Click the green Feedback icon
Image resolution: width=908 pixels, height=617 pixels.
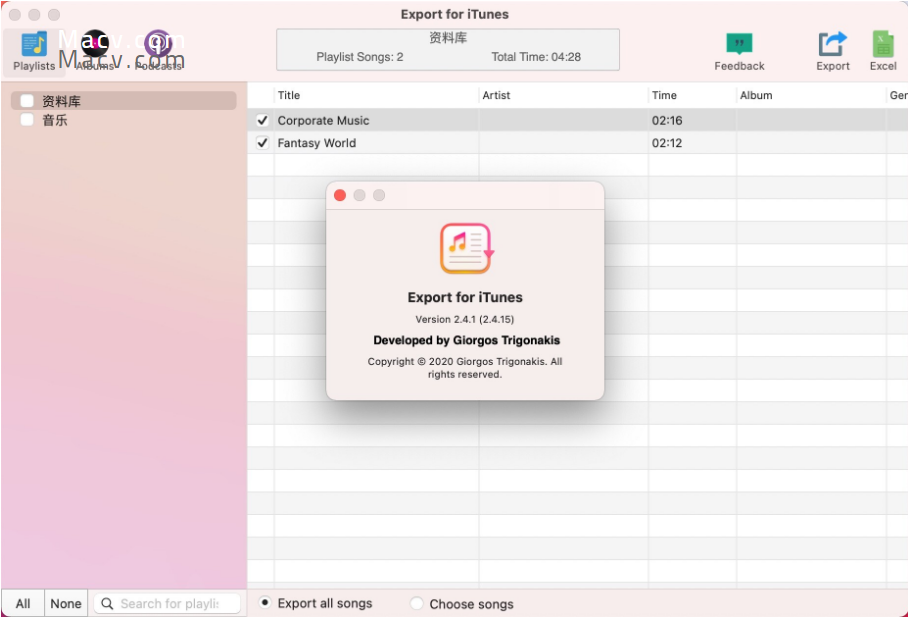(738, 43)
